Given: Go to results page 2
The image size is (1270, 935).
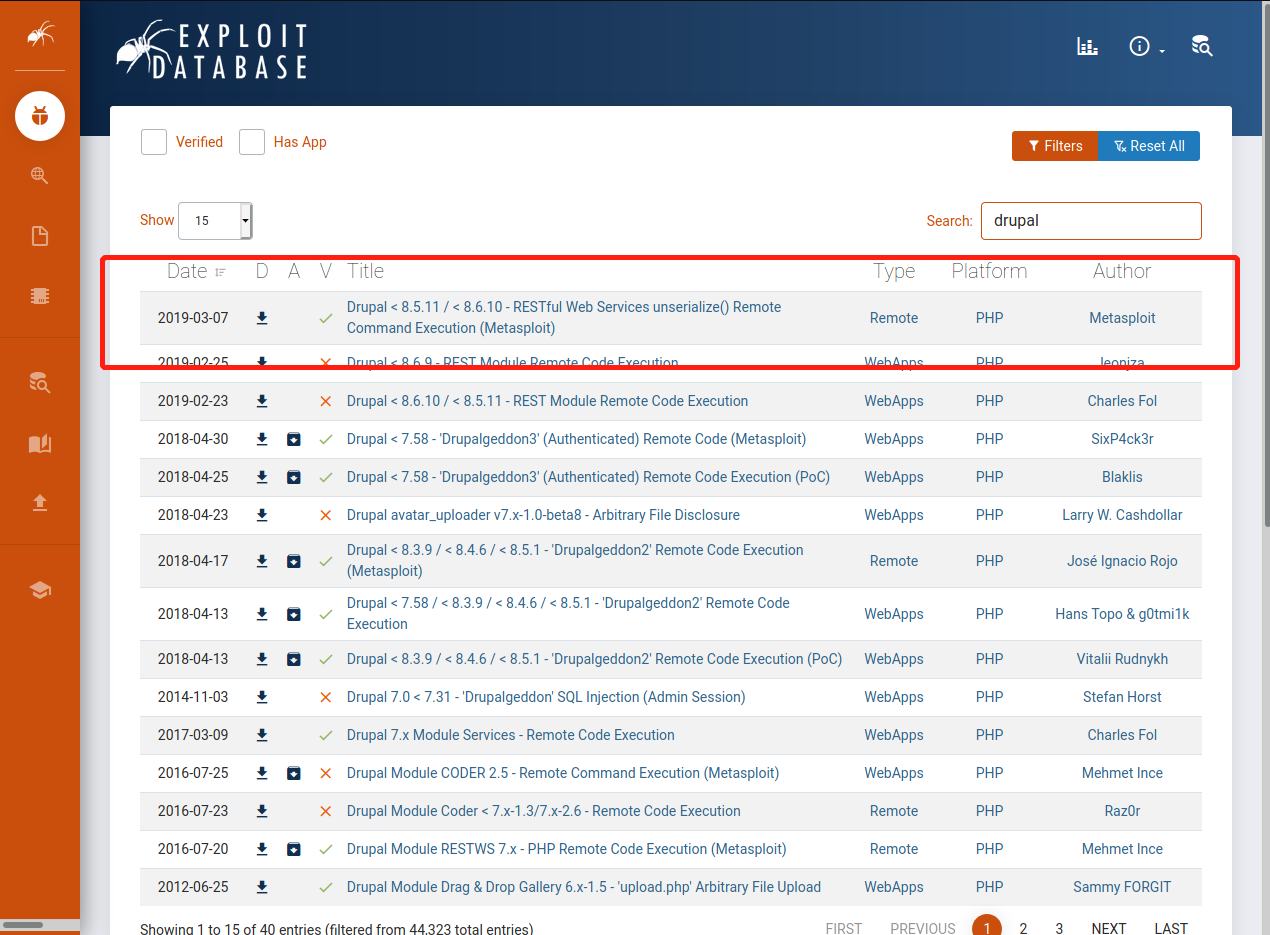Looking at the screenshot, I should [x=1023, y=929].
